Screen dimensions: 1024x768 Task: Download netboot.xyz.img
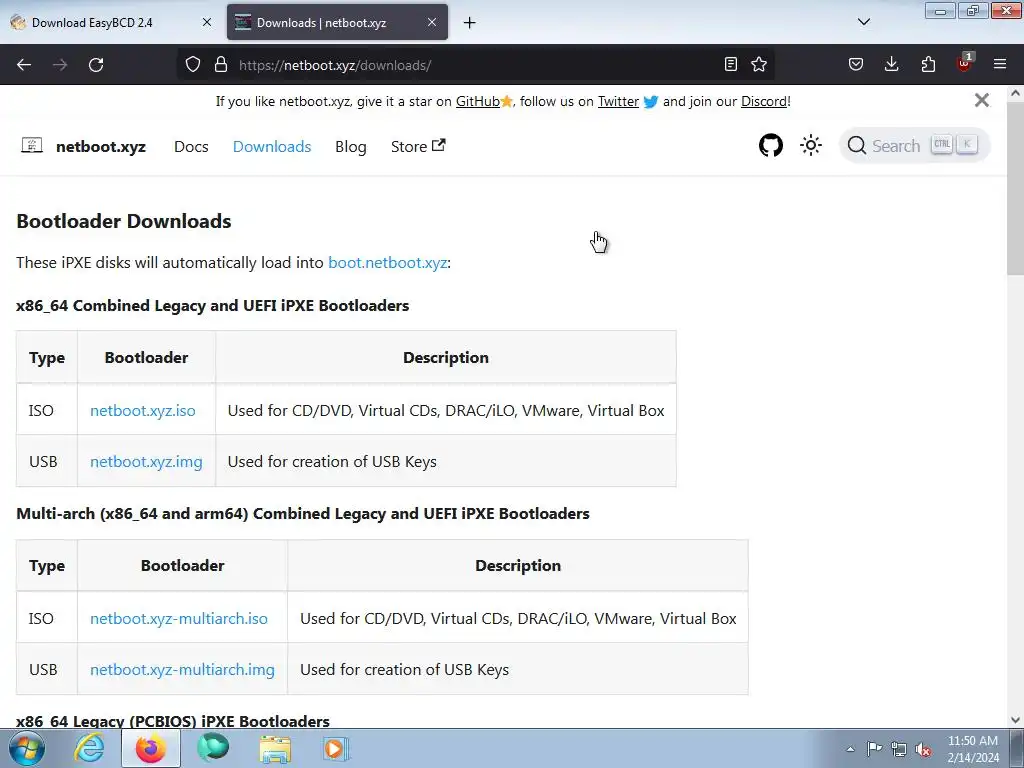(x=146, y=461)
